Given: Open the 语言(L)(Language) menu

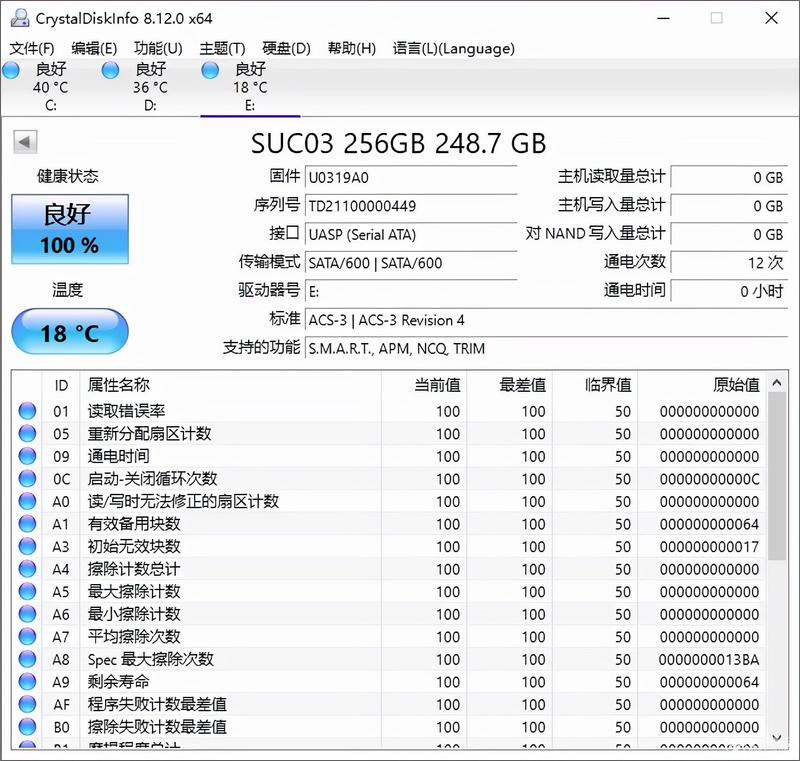Looking at the screenshot, I should [x=454, y=48].
